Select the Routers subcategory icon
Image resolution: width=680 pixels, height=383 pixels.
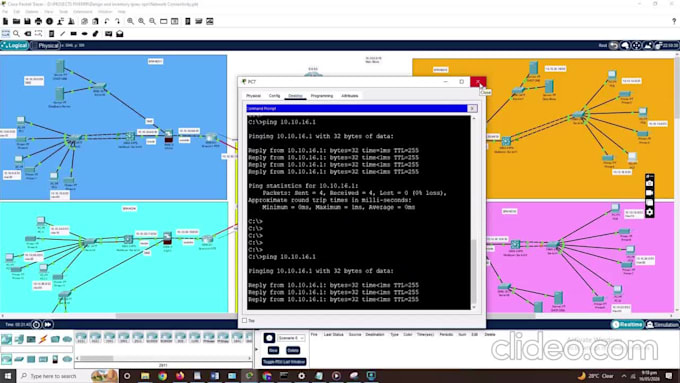point(7,359)
